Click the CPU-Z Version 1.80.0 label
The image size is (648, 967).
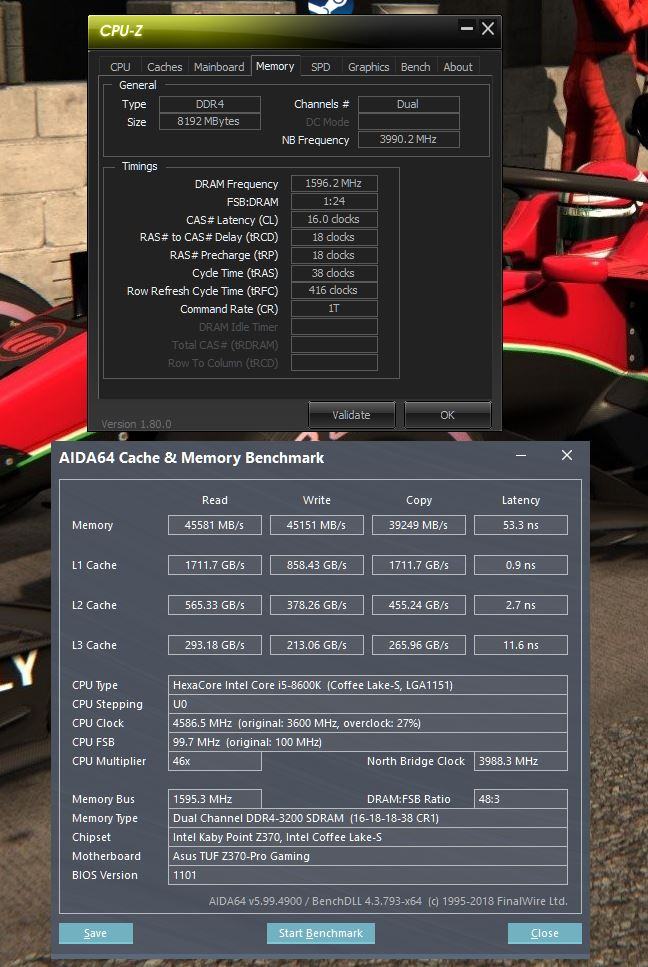tap(136, 424)
